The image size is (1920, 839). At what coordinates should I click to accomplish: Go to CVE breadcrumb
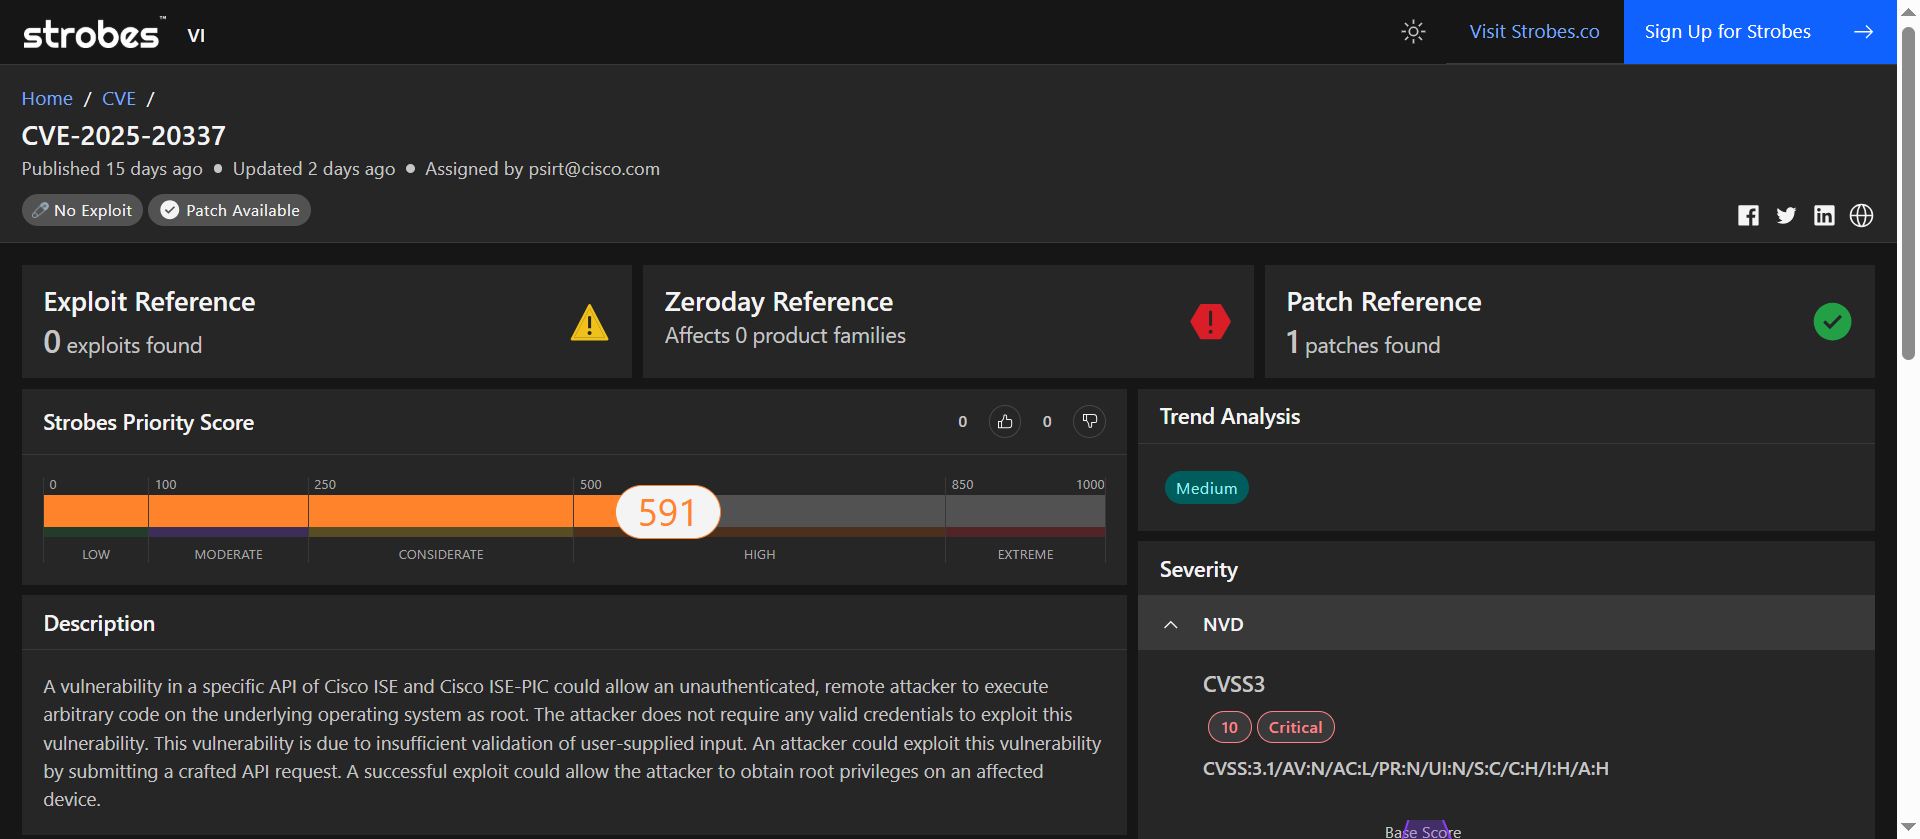point(119,98)
